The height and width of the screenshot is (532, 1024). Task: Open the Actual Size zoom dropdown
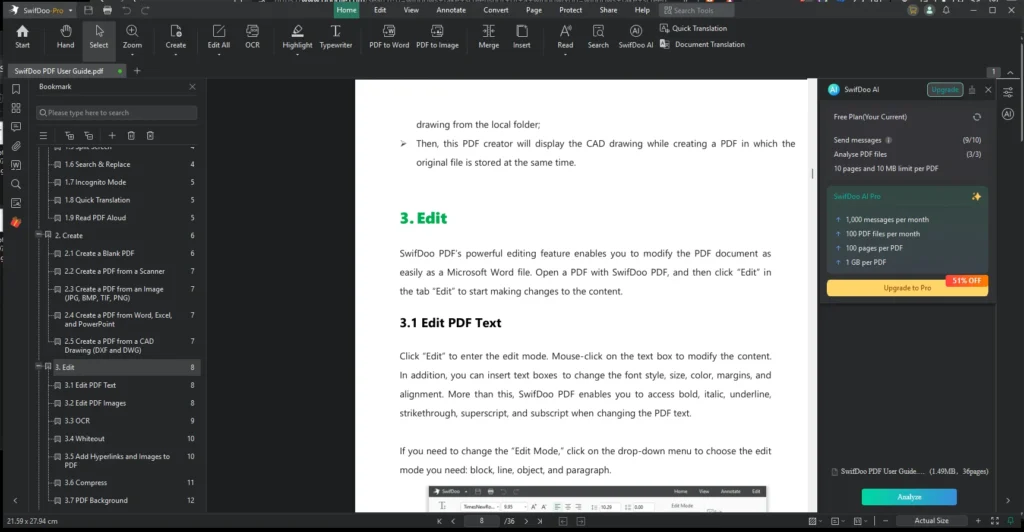pyautogui.click(x=931, y=521)
